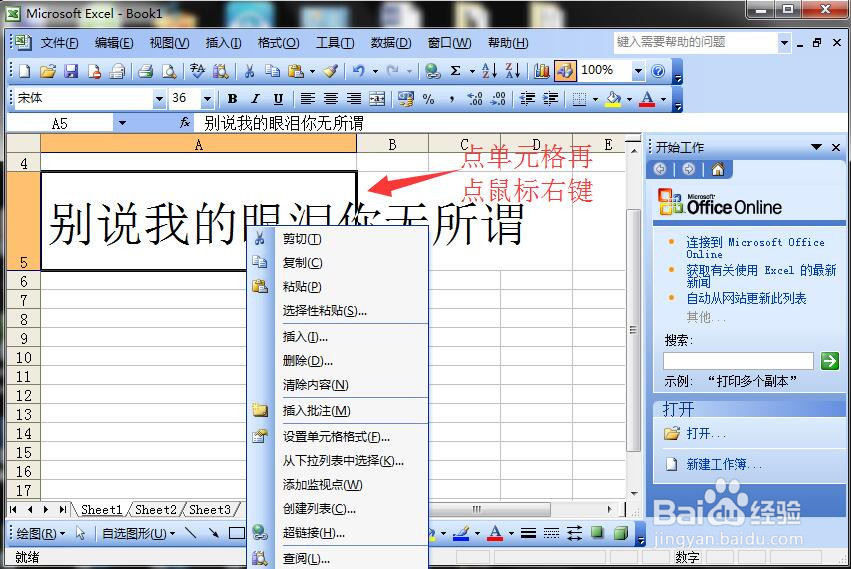Viewport: 851px width, 569px height.
Task: Click the AutoSum sigma icon
Action: pos(456,71)
